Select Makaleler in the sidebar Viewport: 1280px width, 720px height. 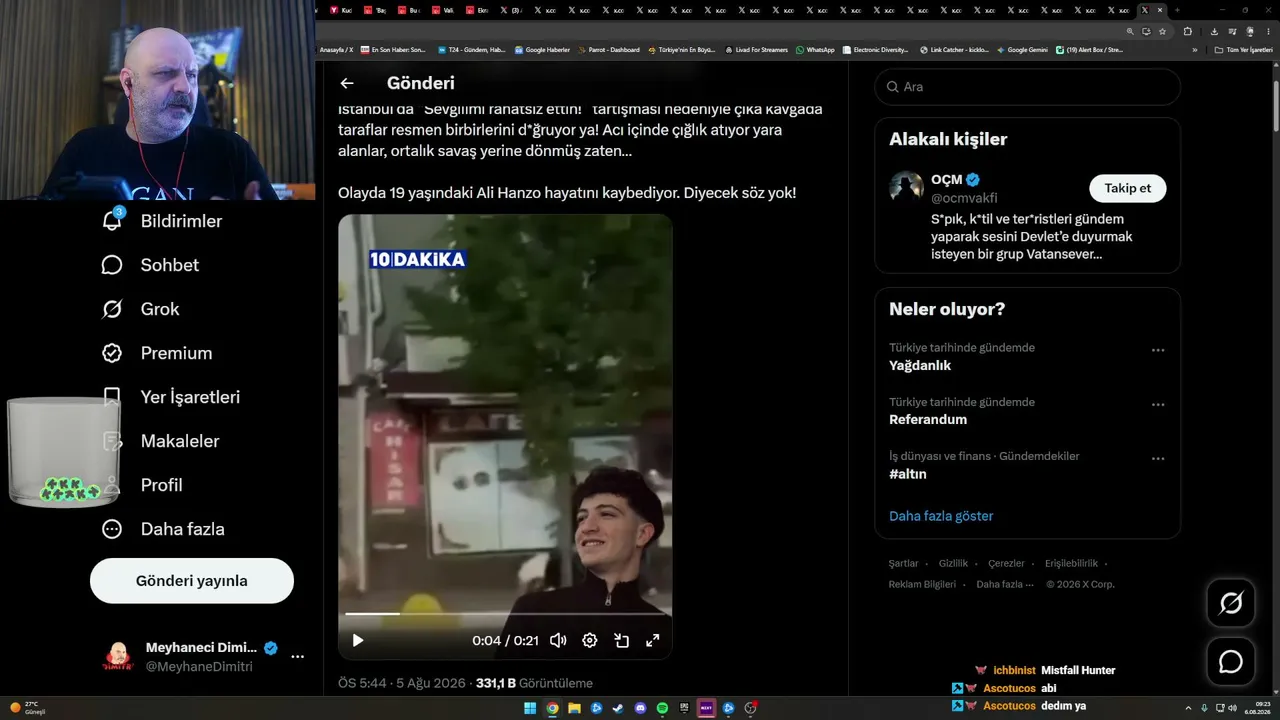(180, 441)
